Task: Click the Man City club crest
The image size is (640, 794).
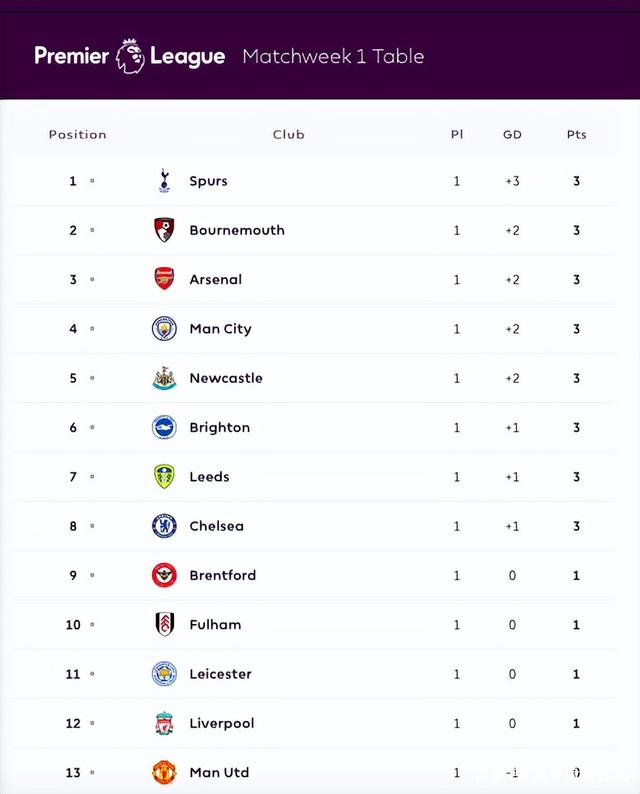Action: [164, 329]
